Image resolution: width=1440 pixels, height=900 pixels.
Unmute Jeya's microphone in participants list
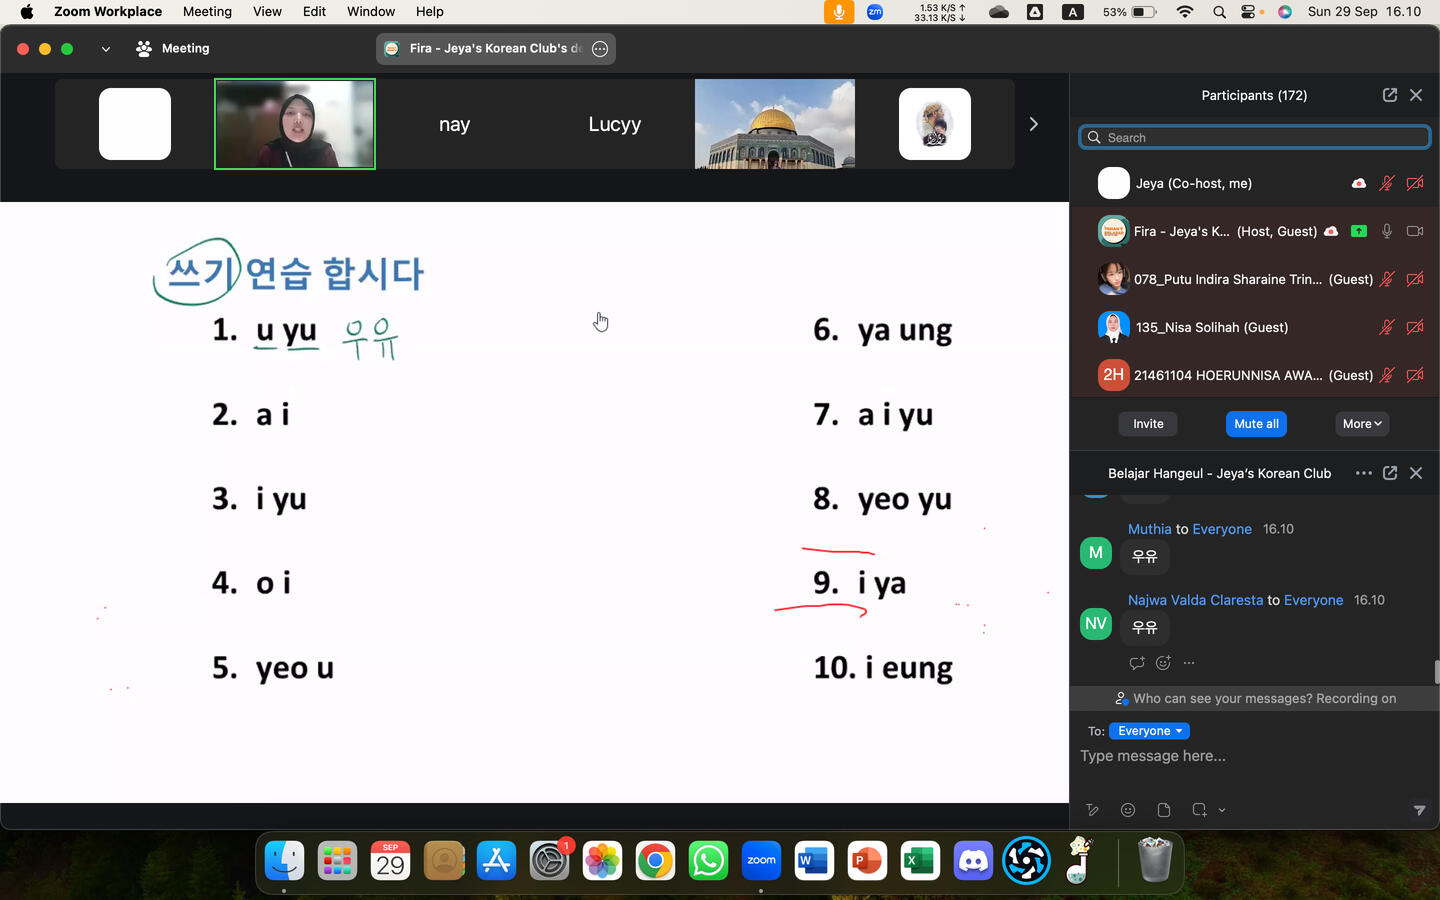coord(1387,183)
